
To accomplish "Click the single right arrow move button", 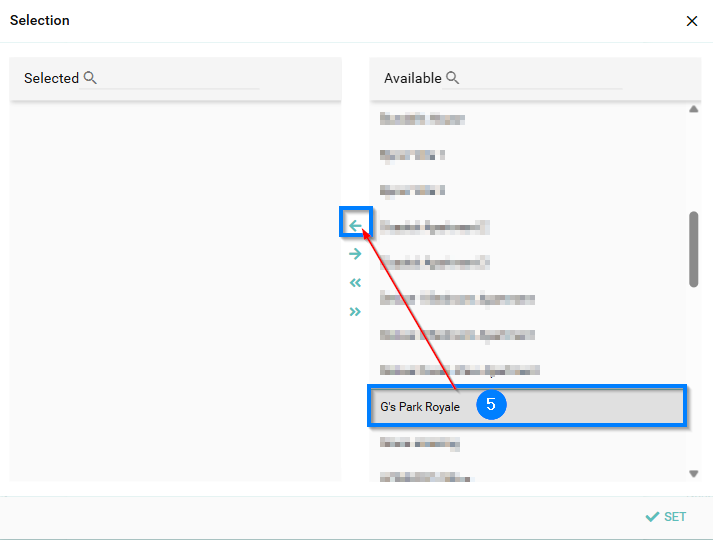I will tap(355, 254).
